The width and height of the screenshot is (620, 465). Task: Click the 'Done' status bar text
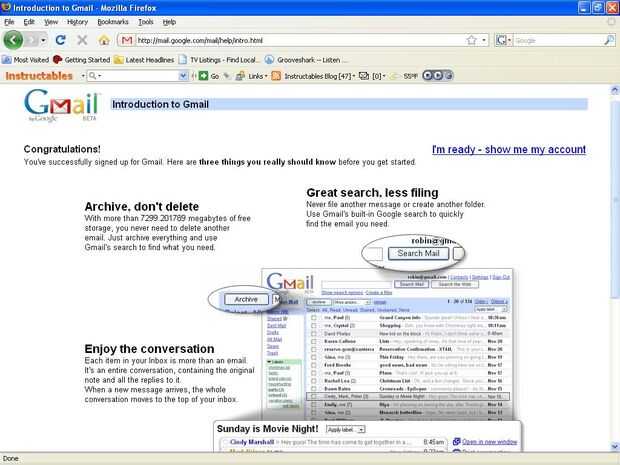click(11, 459)
